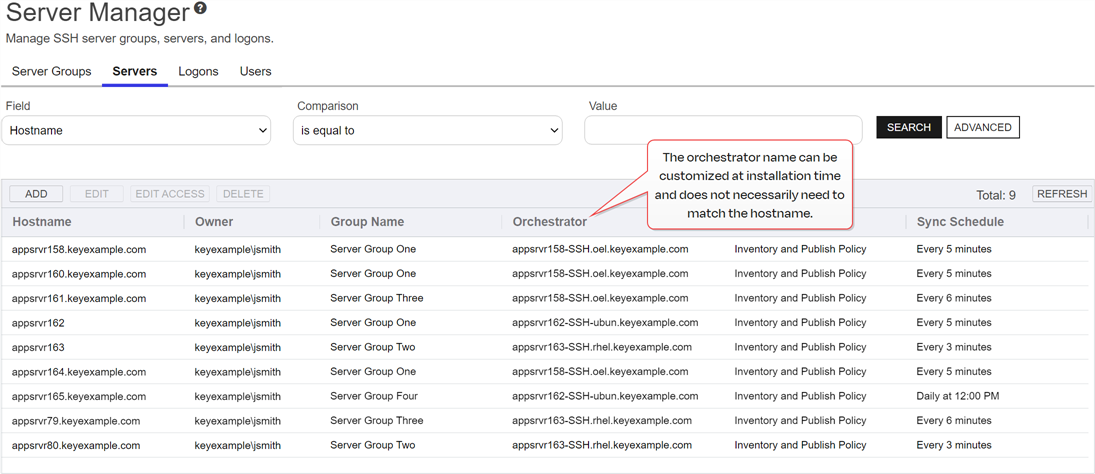Click the Sync Schedule column header
Viewport: 1095px width, 474px height.
tap(959, 222)
